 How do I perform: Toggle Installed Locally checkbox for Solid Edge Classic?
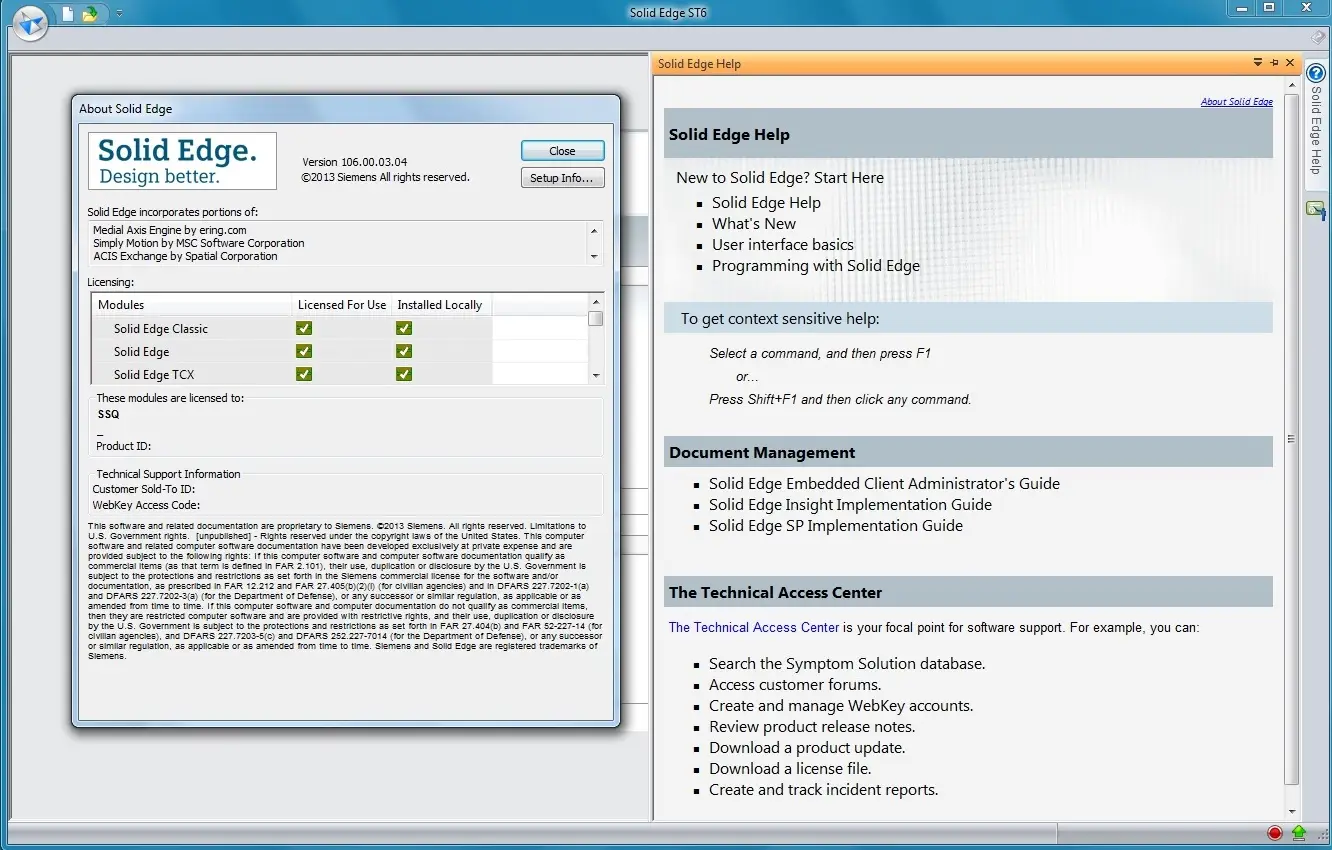pos(404,328)
